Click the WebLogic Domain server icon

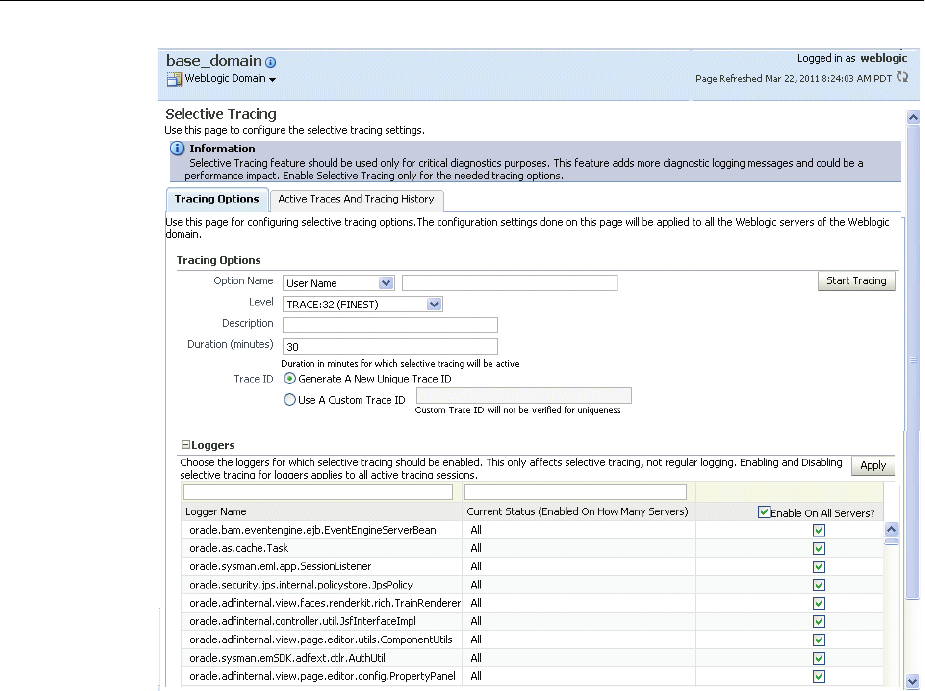174,79
